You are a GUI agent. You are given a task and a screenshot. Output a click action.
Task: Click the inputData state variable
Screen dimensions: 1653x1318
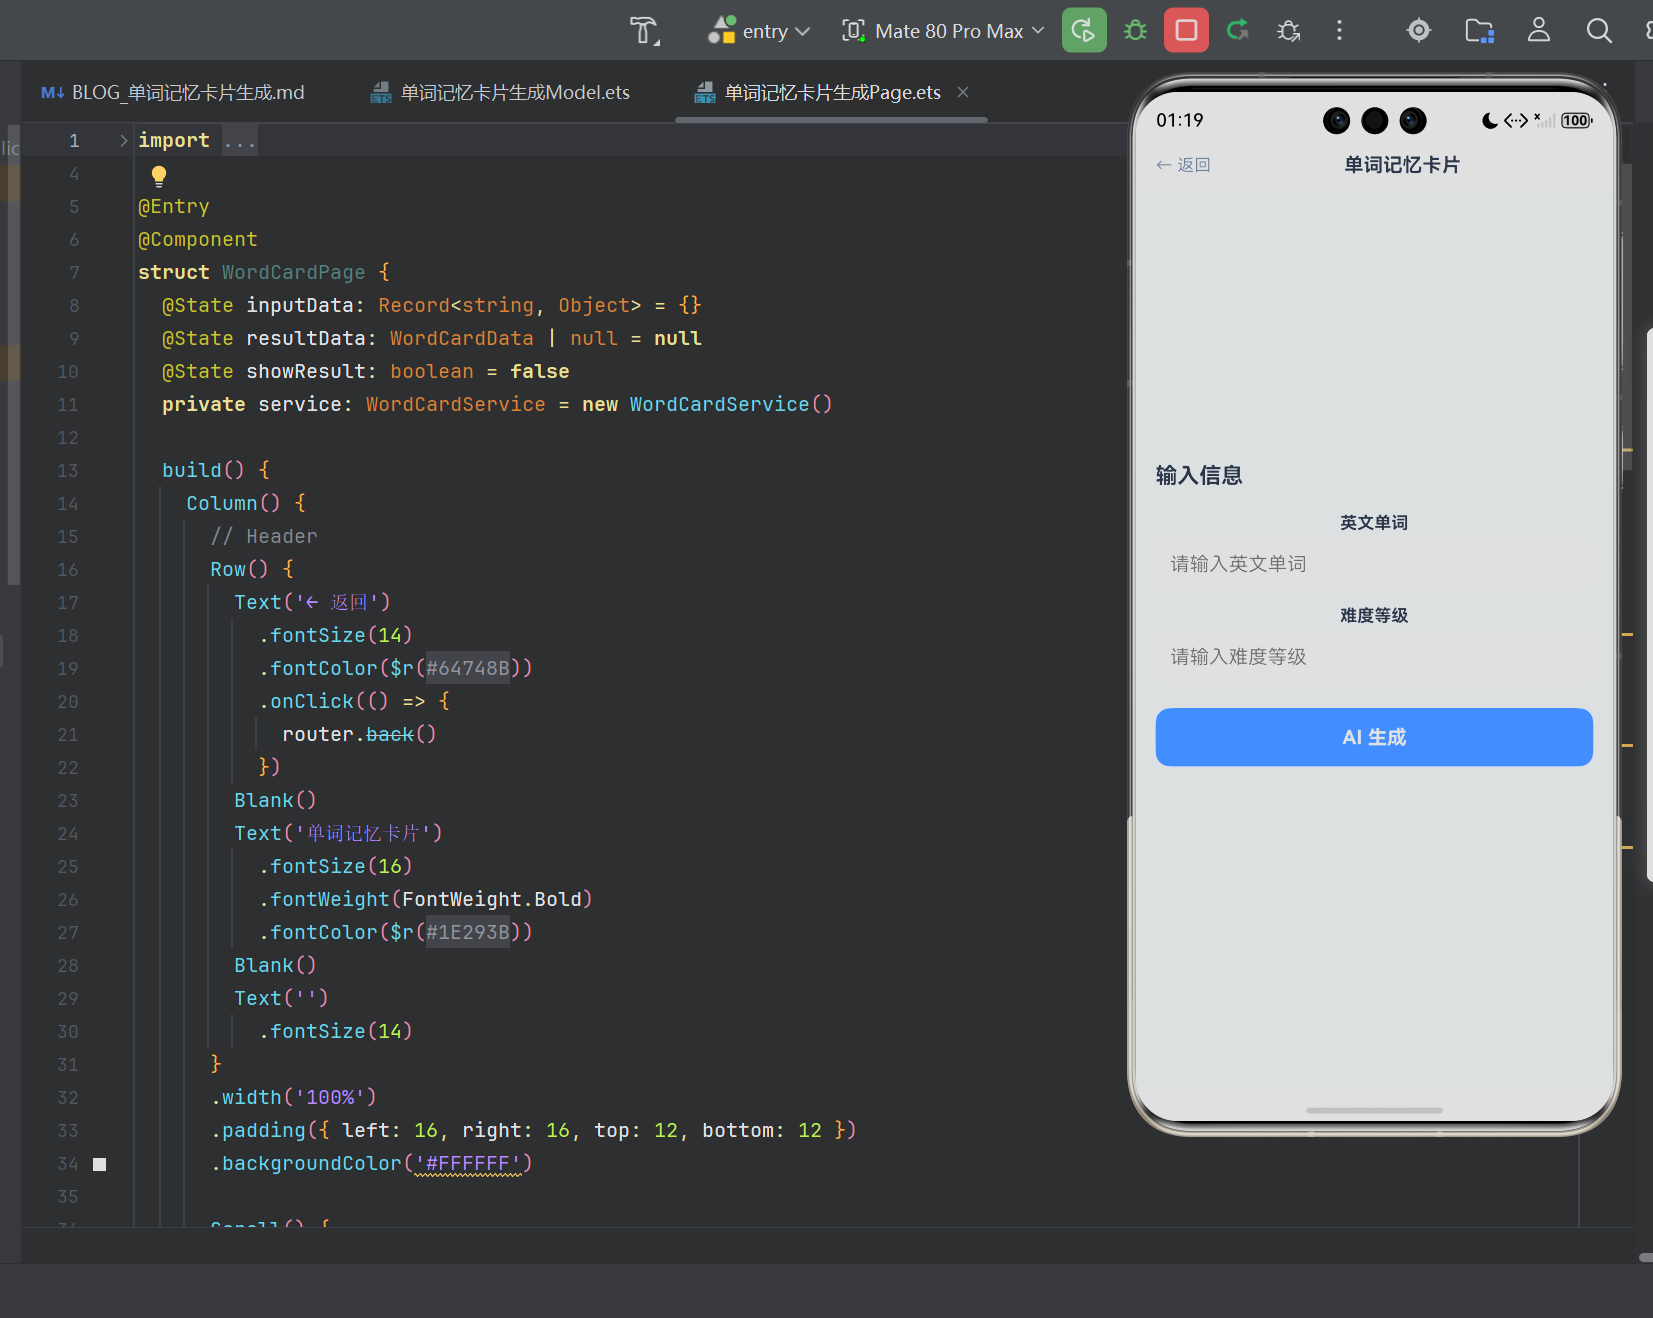pos(300,306)
